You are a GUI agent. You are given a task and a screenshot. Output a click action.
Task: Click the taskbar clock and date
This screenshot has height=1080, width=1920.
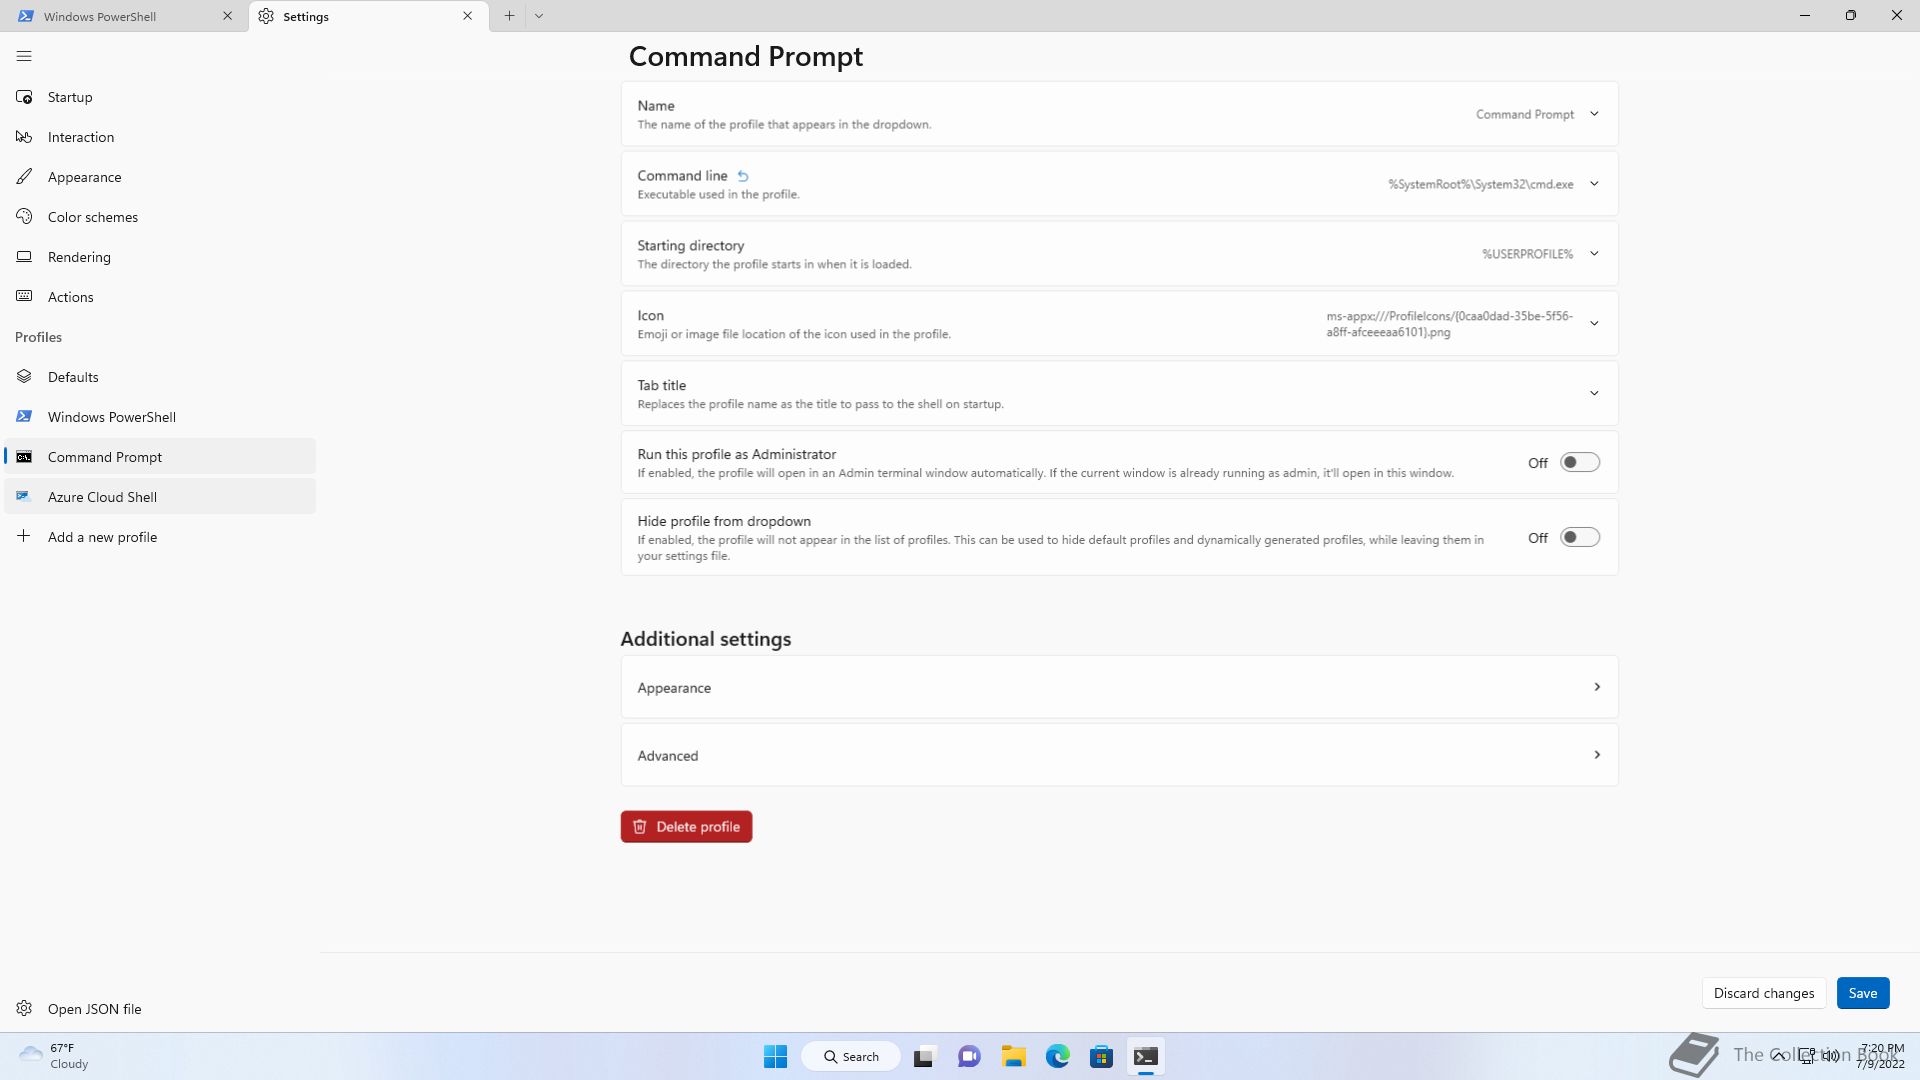pyautogui.click(x=1880, y=1056)
